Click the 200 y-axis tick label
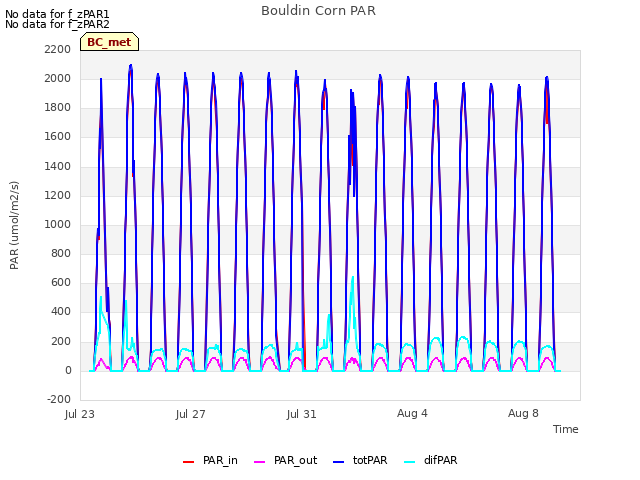Screen dimensions: 640x480 coord(61,342)
